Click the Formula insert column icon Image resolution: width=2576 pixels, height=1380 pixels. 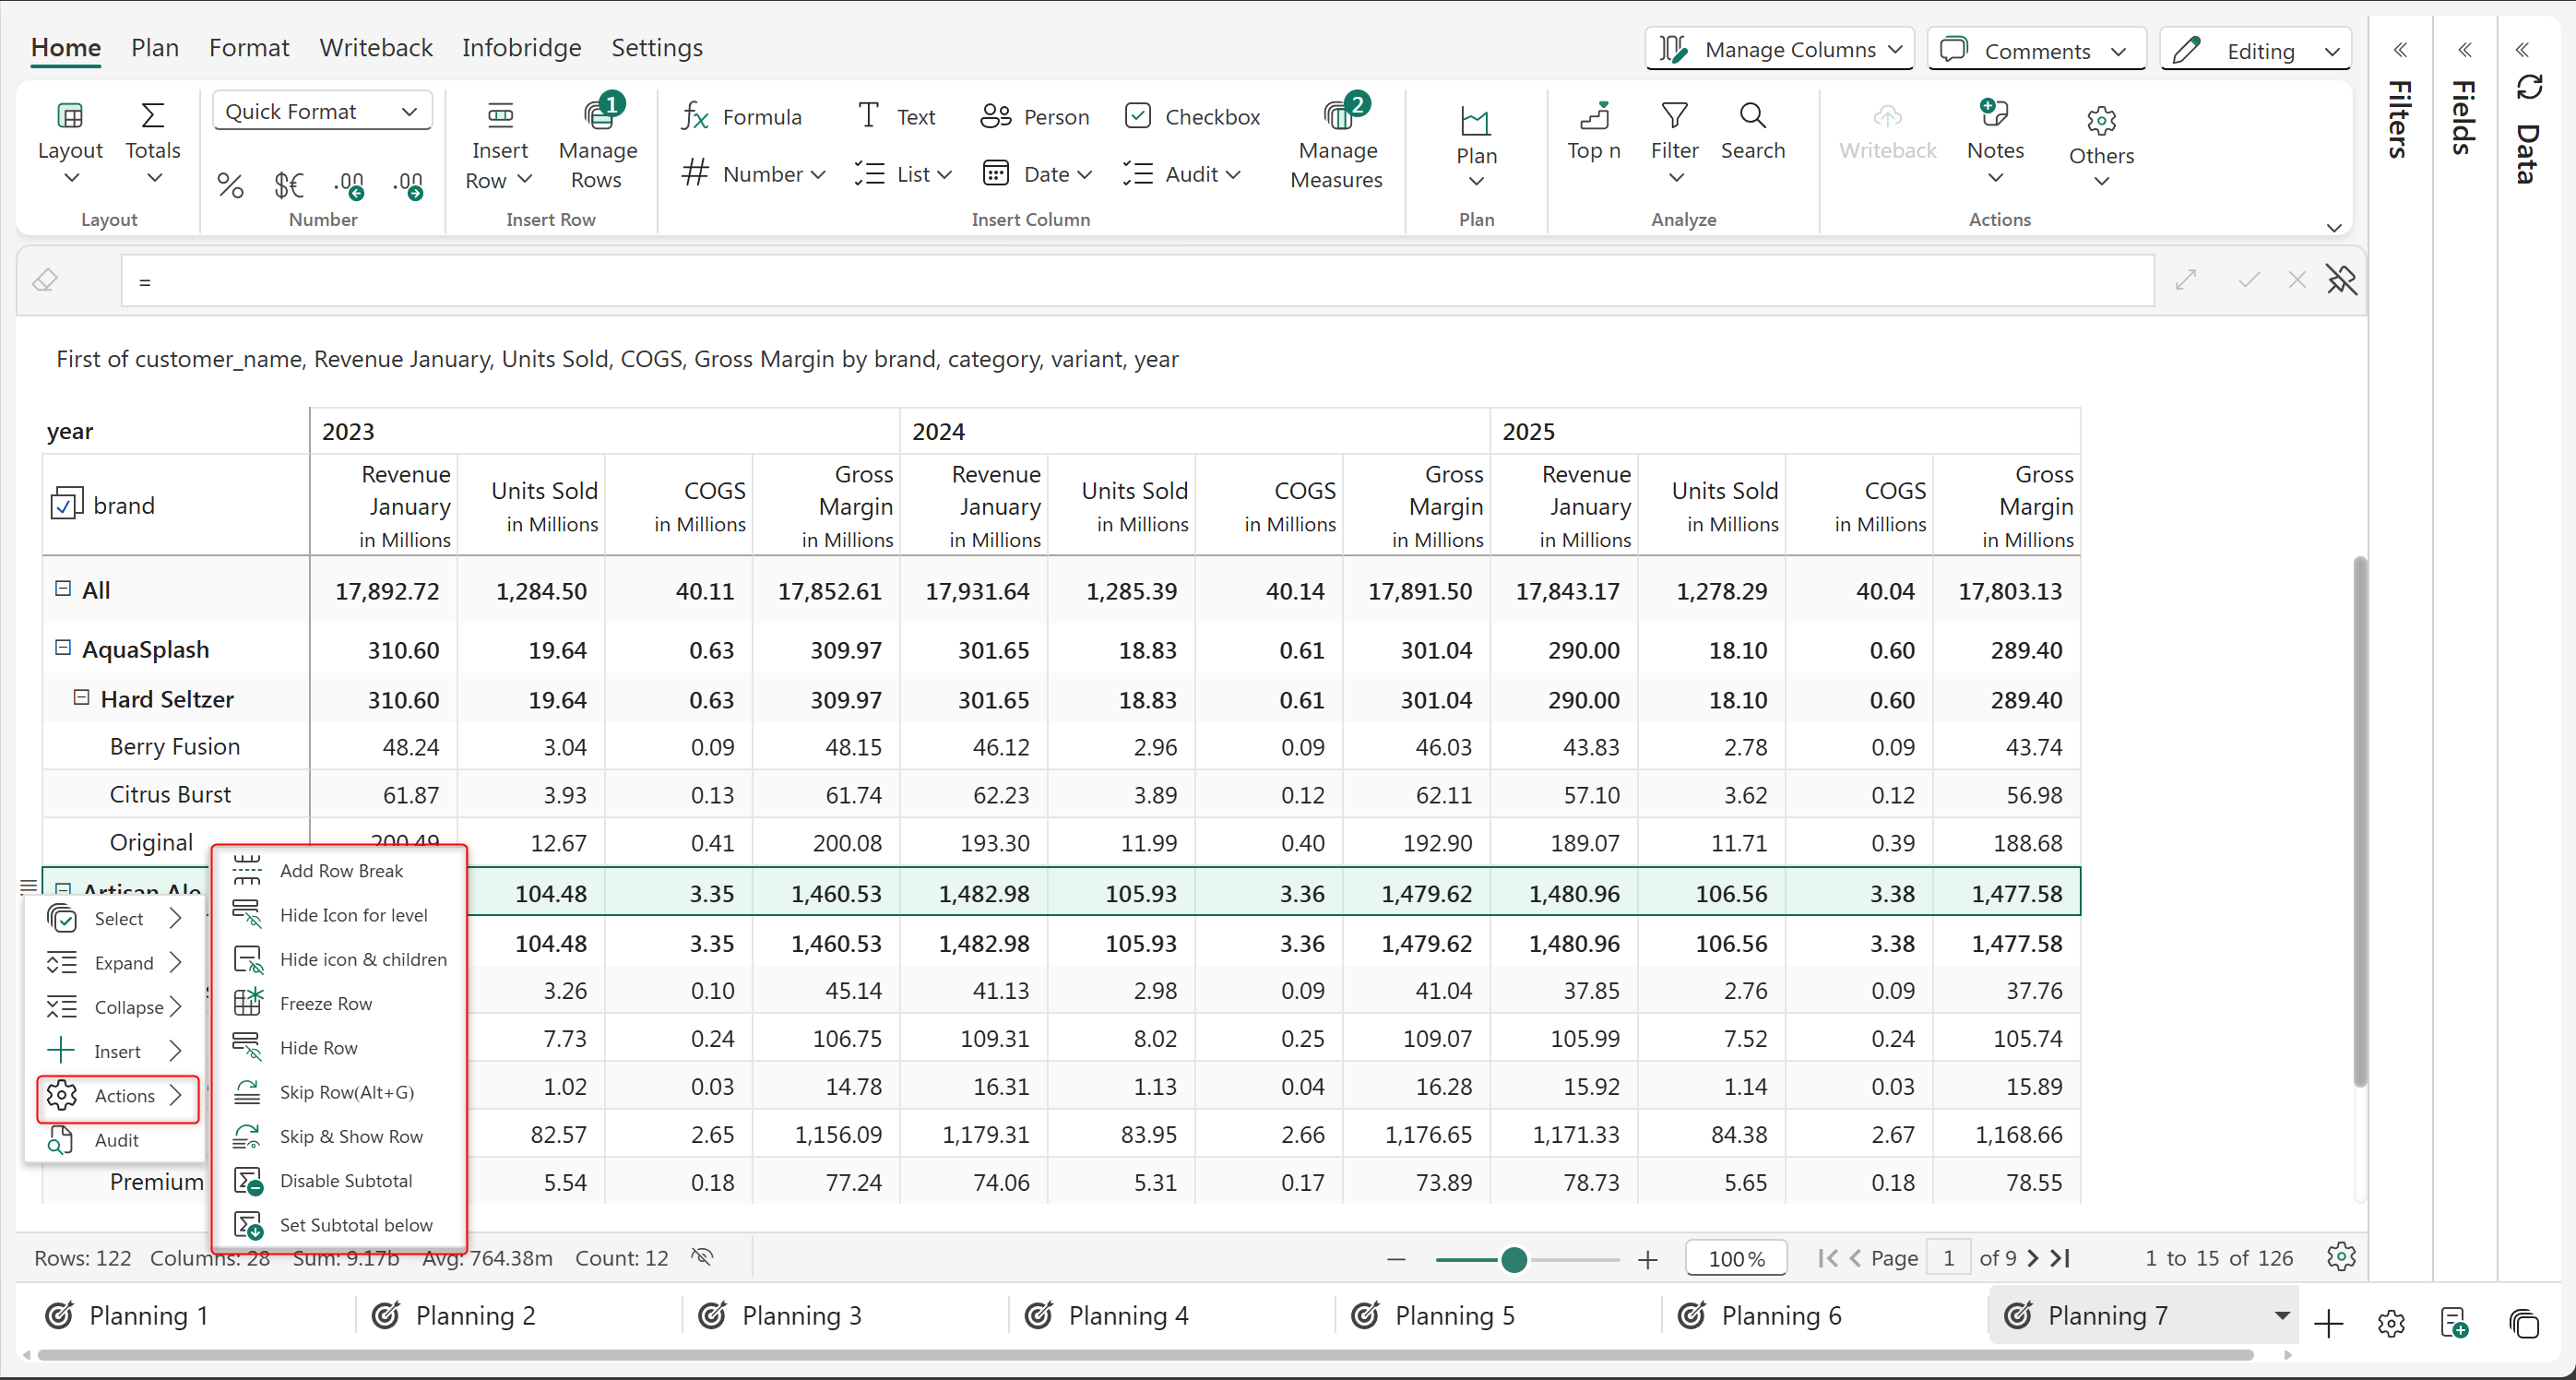(695, 117)
